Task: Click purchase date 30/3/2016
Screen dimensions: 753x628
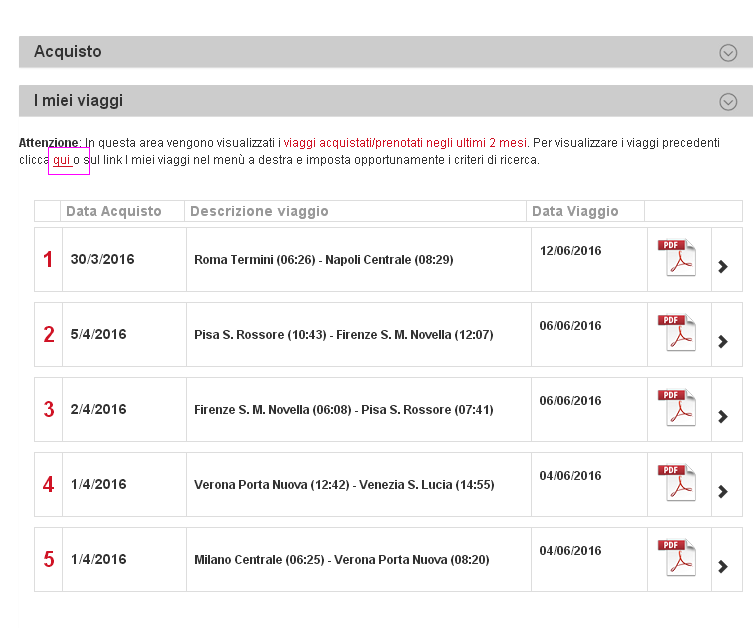Action: tap(102, 259)
